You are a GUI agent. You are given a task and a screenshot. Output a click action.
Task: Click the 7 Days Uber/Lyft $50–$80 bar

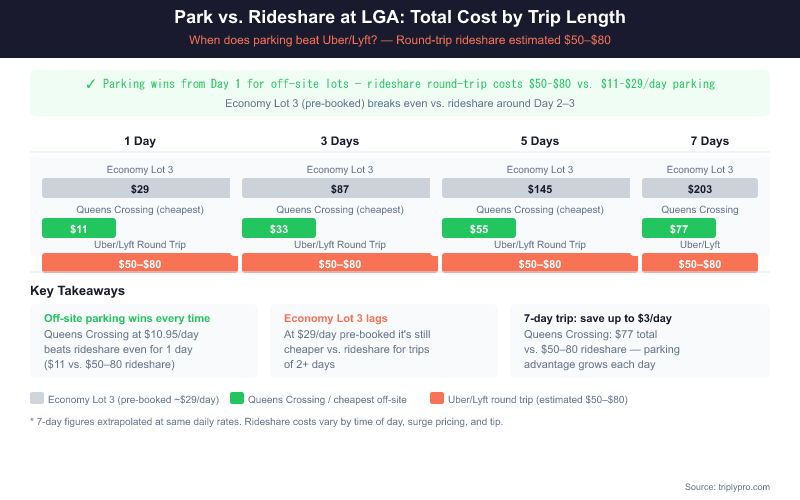coord(700,264)
